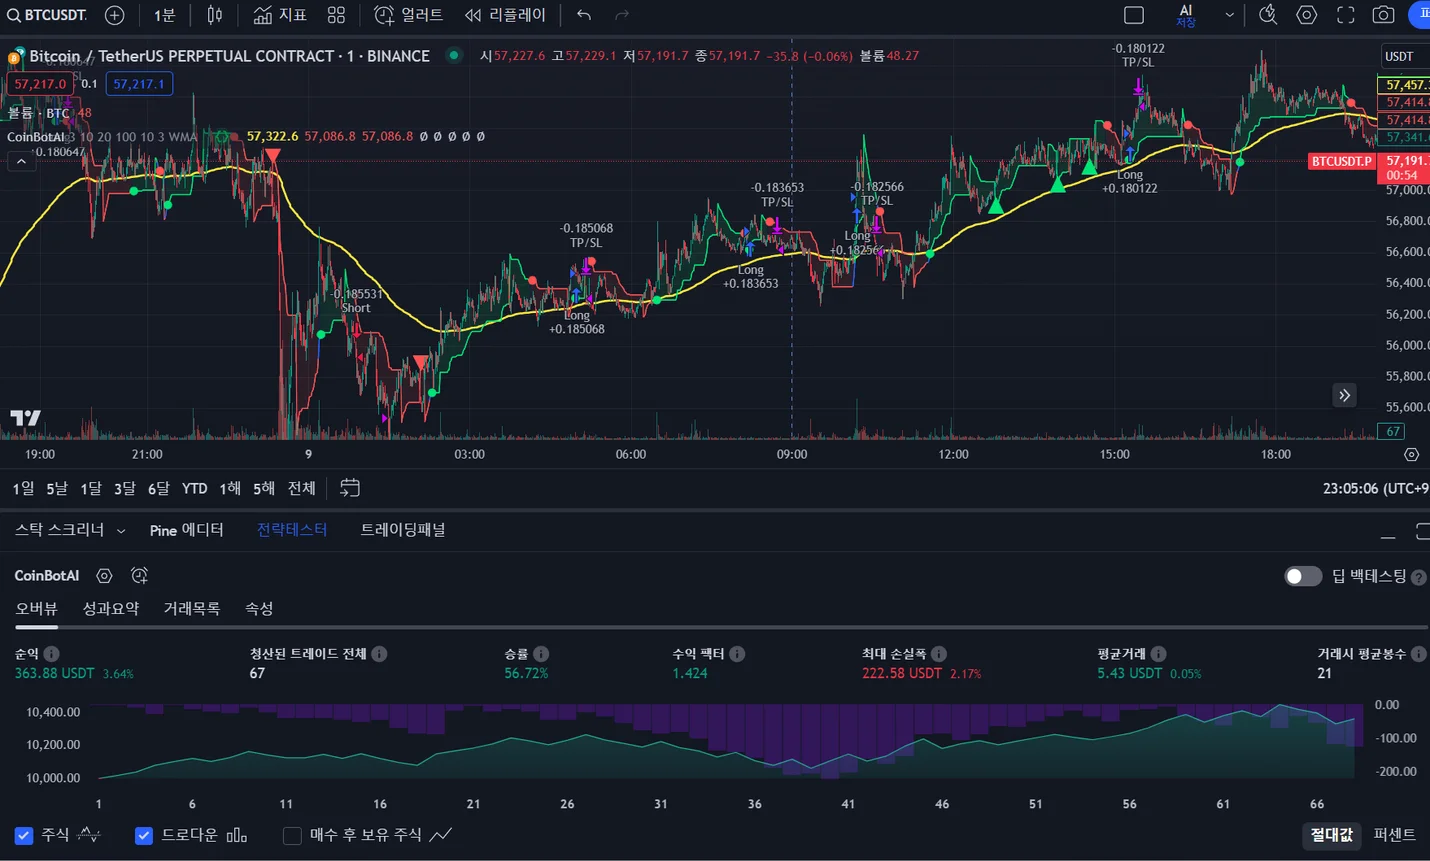
Task: Select the 거래목록 tab
Action: 192,608
